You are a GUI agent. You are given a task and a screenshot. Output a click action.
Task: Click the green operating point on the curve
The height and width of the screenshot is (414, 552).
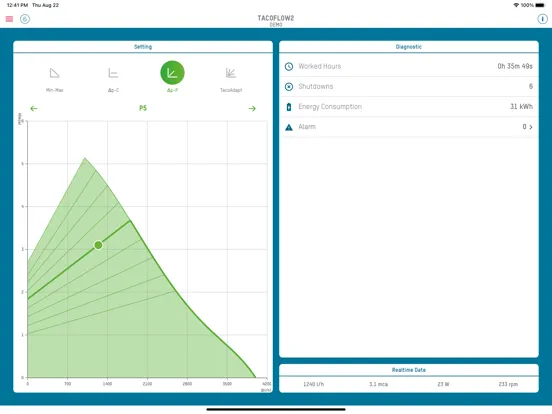(x=98, y=245)
